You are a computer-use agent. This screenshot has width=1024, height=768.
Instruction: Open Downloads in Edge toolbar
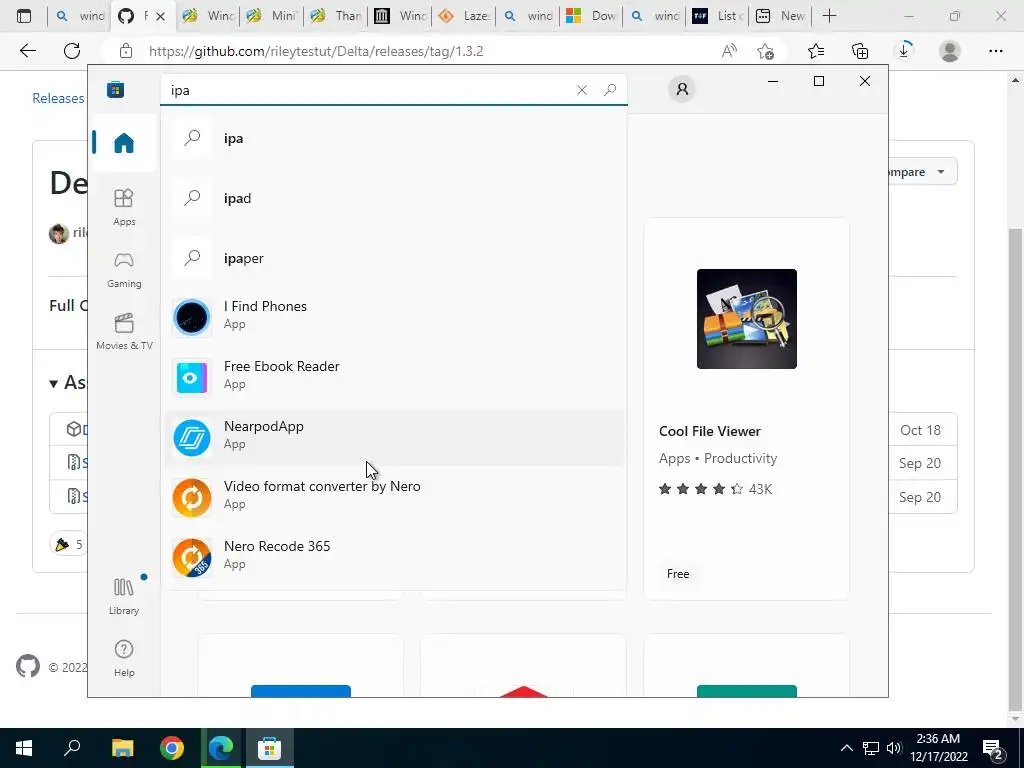[904, 51]
